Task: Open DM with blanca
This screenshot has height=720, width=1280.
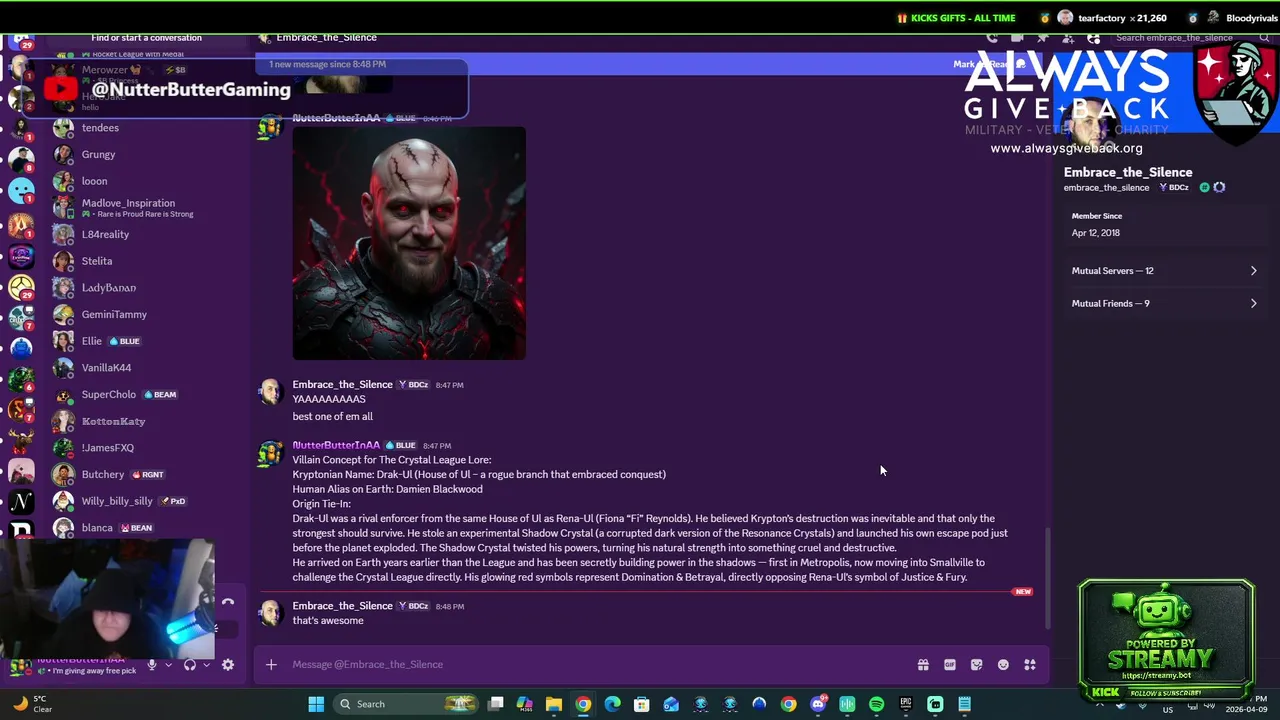Action: tap(144, 528)
